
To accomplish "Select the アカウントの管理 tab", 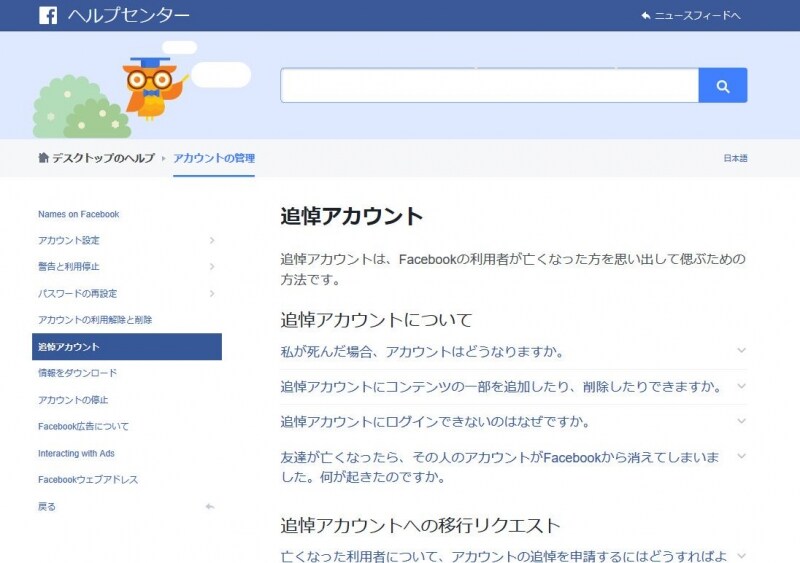I will [x=214, y=158].
